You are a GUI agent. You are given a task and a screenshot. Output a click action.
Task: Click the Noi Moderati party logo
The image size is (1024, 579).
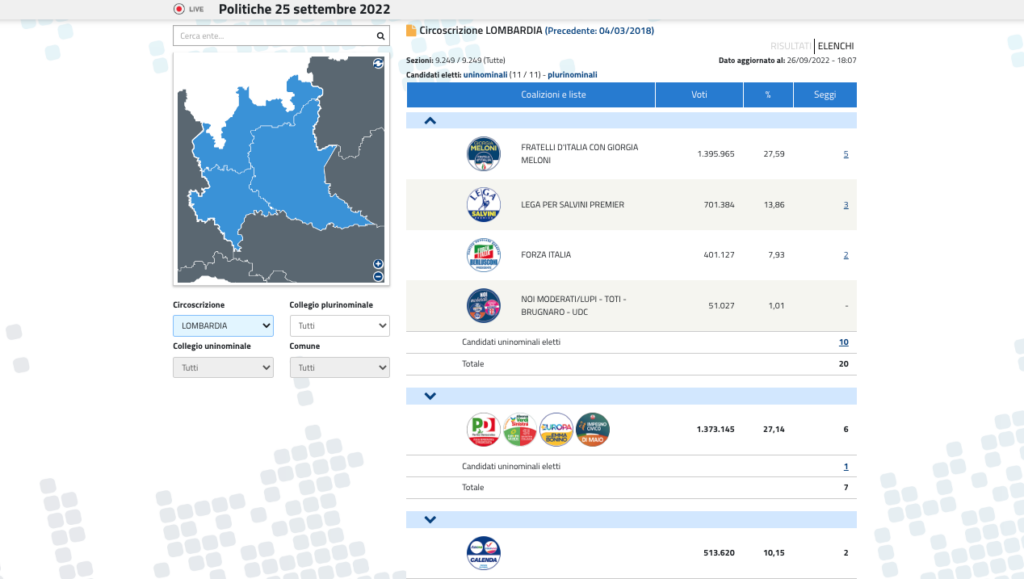(x=483, y=305)
